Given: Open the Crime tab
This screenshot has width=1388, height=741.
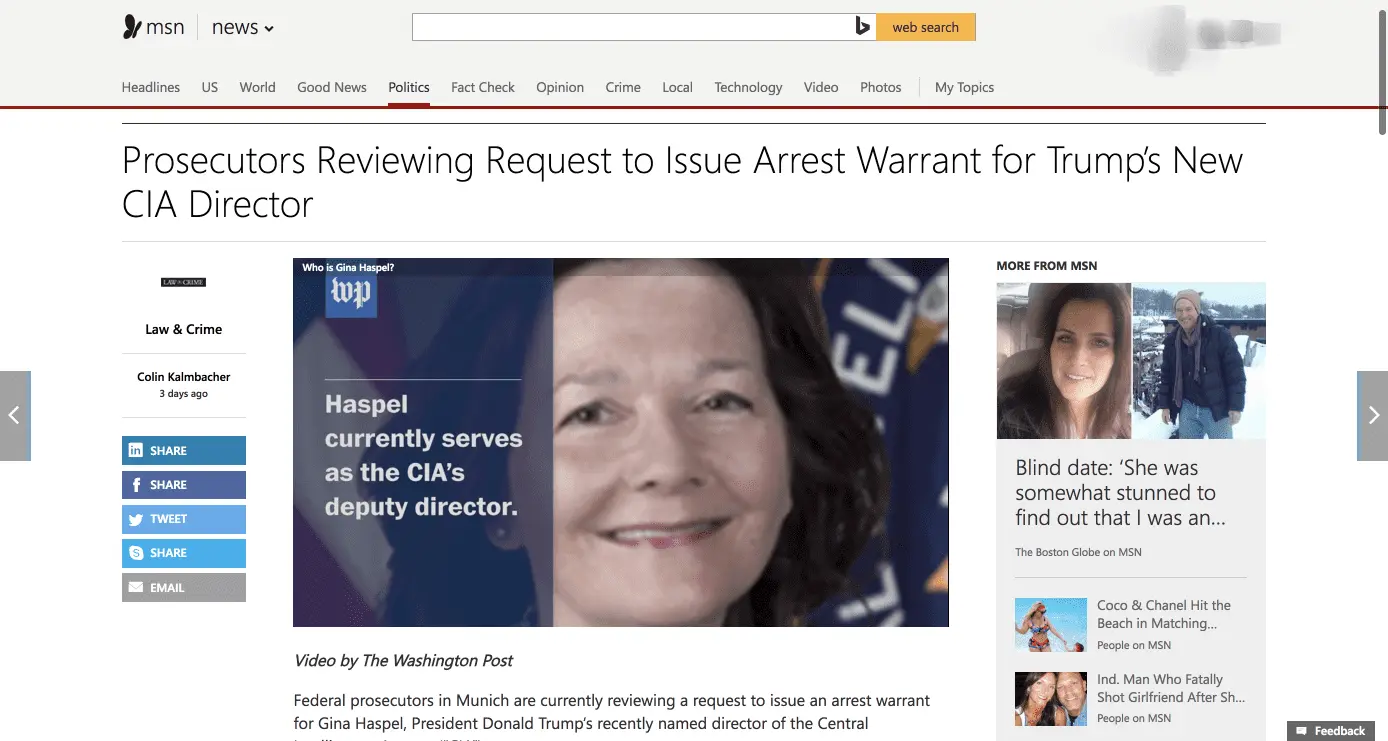Looking at the screenshot, I should tap(623, 87).
